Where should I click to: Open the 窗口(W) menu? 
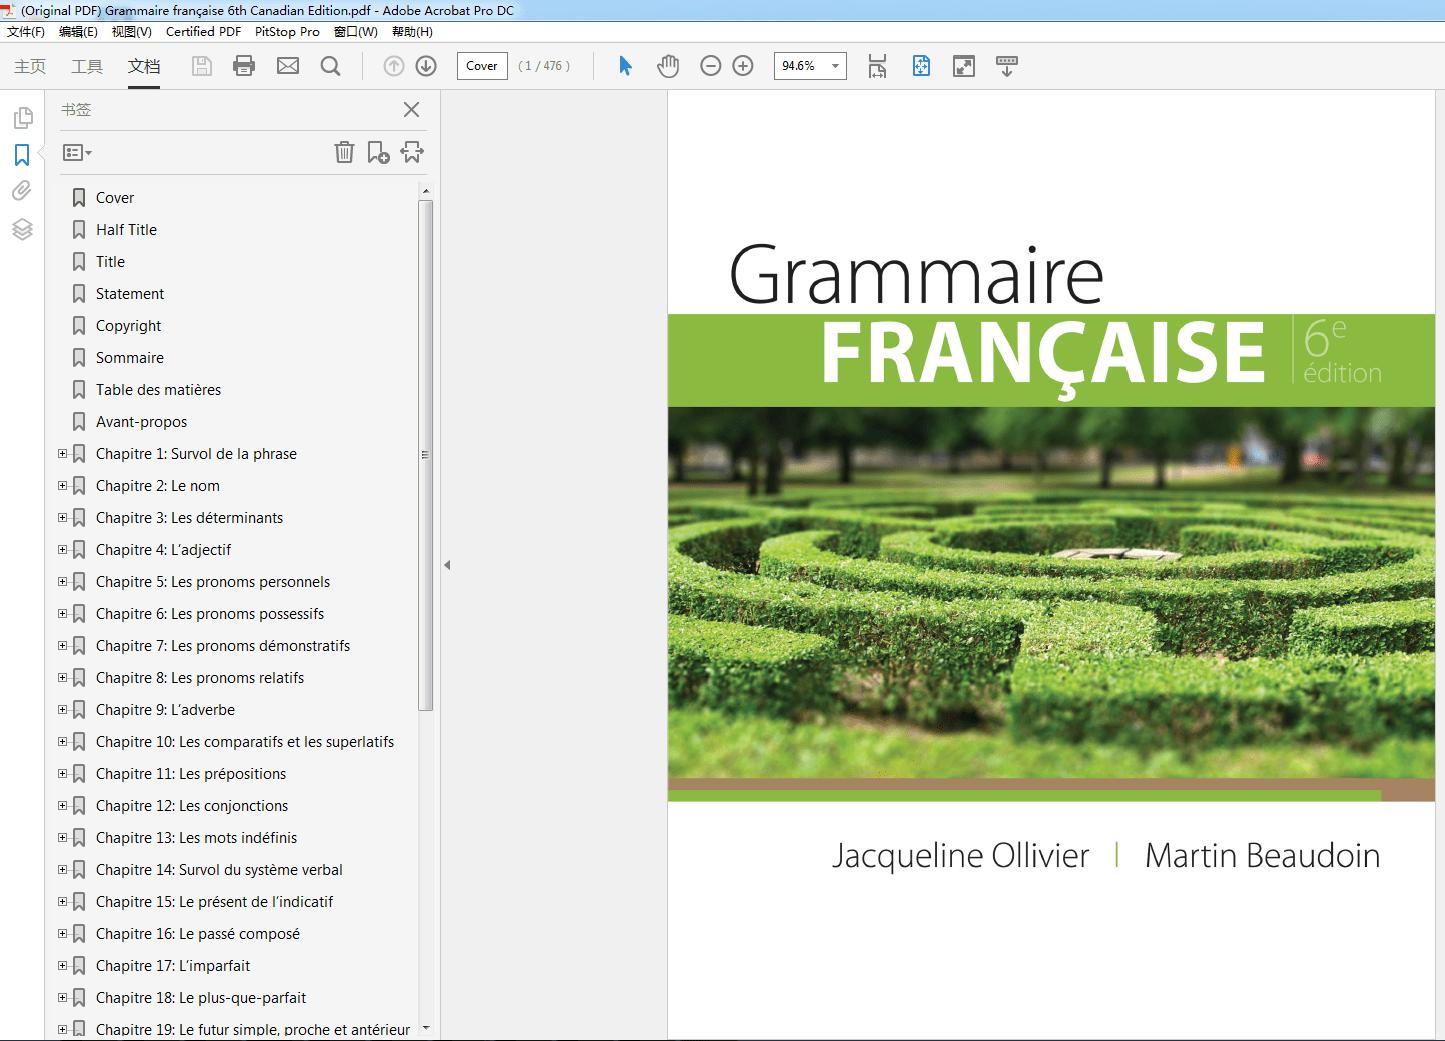(356, 32)
